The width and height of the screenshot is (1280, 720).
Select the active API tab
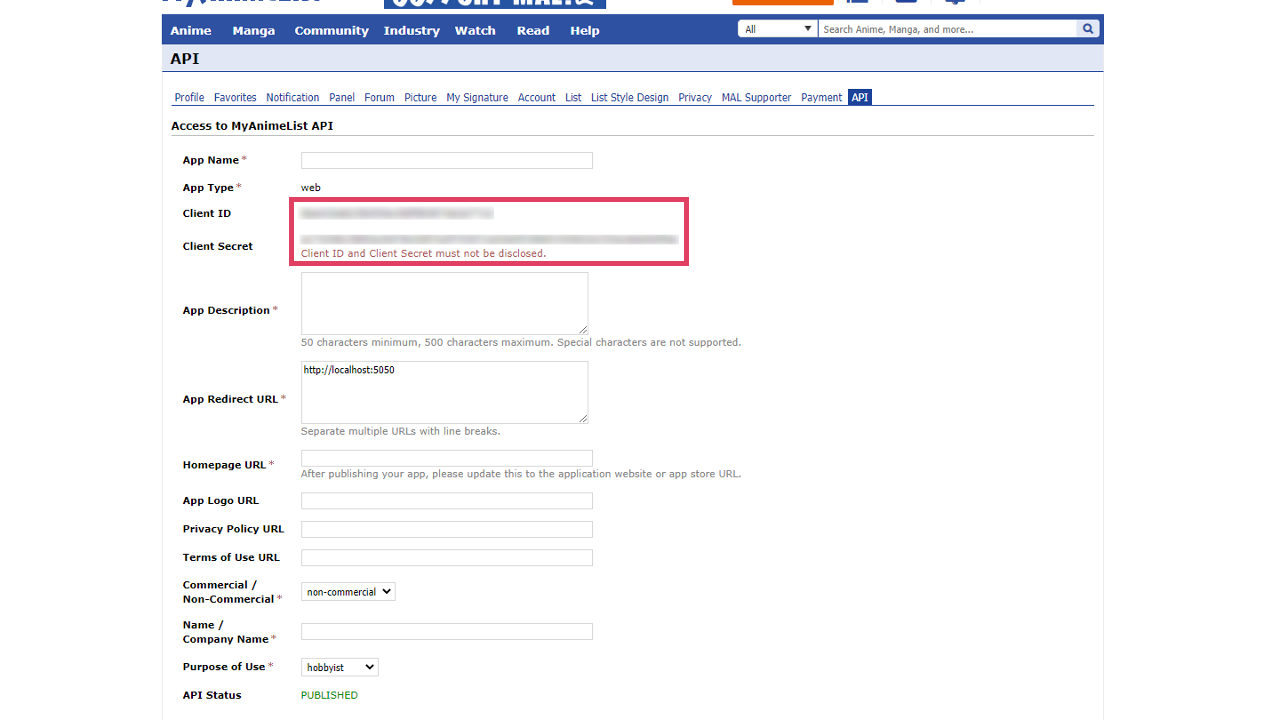click(860, 97)
